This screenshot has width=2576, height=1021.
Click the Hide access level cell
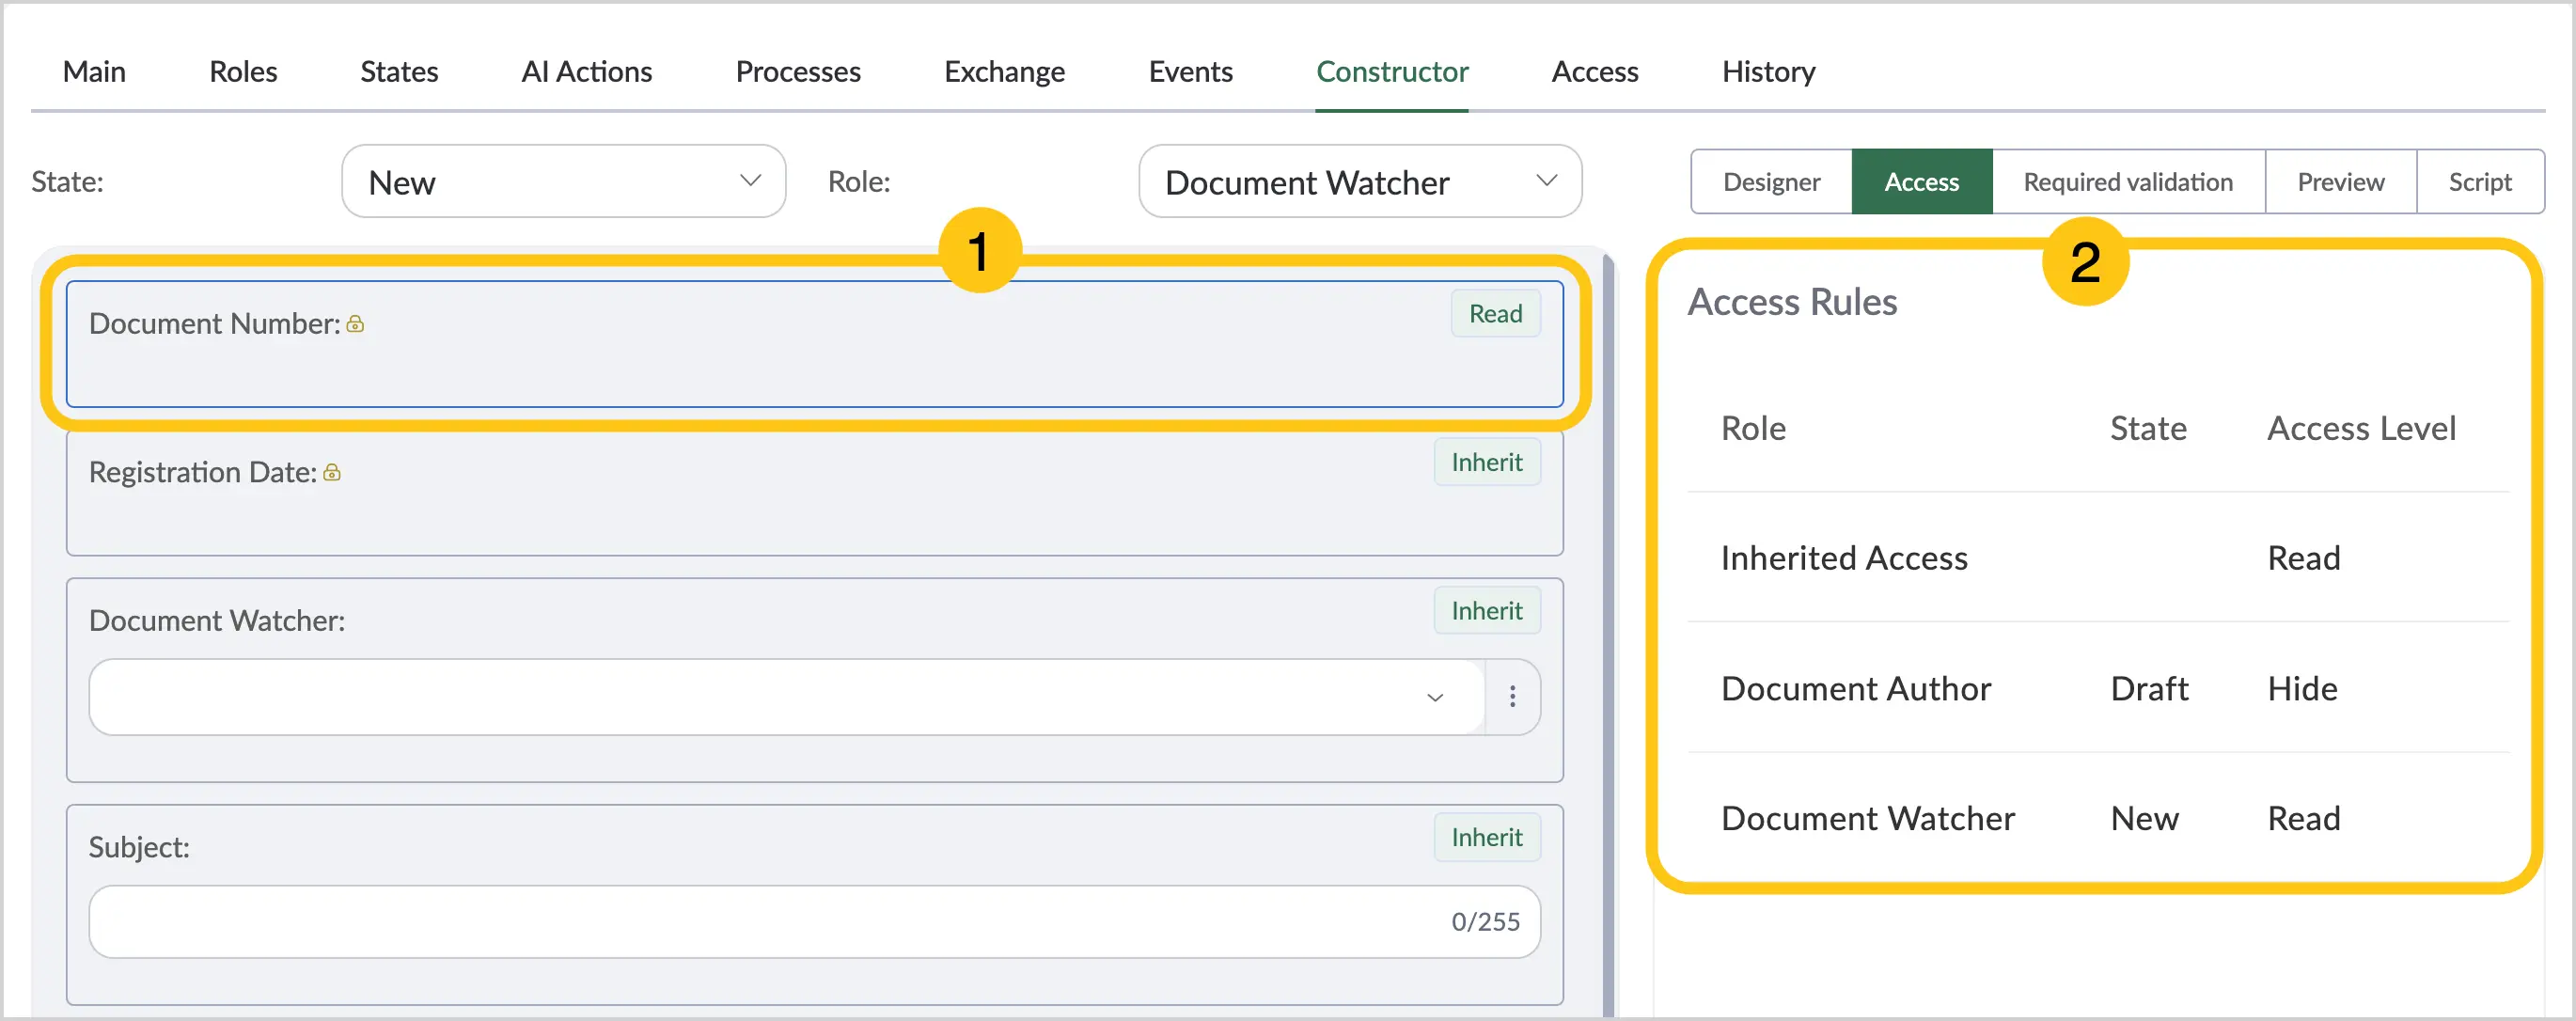click(2302, 688)
